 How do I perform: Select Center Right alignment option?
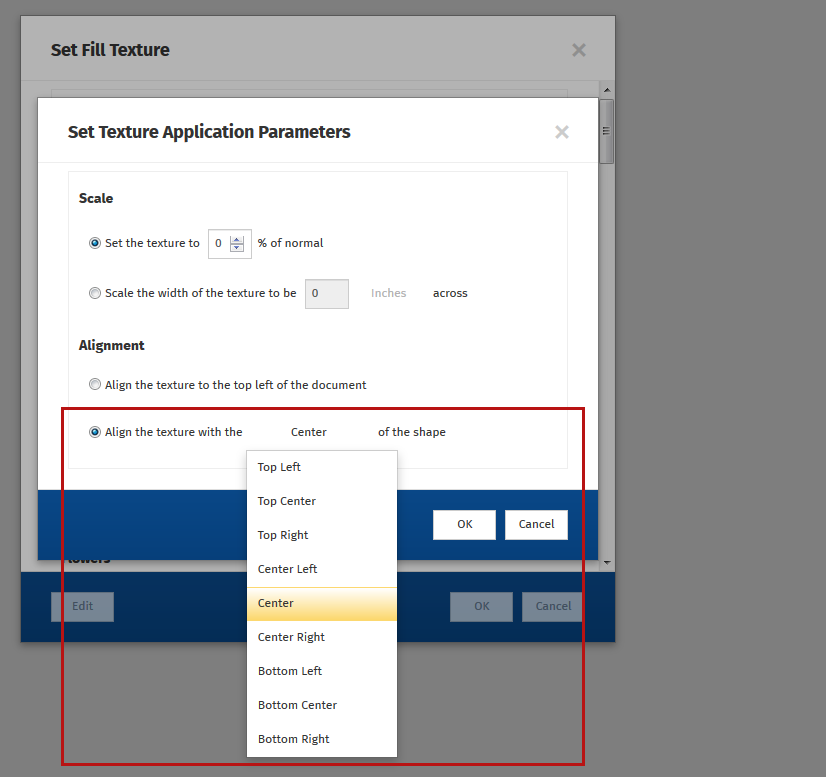click(x=291, y=637)
